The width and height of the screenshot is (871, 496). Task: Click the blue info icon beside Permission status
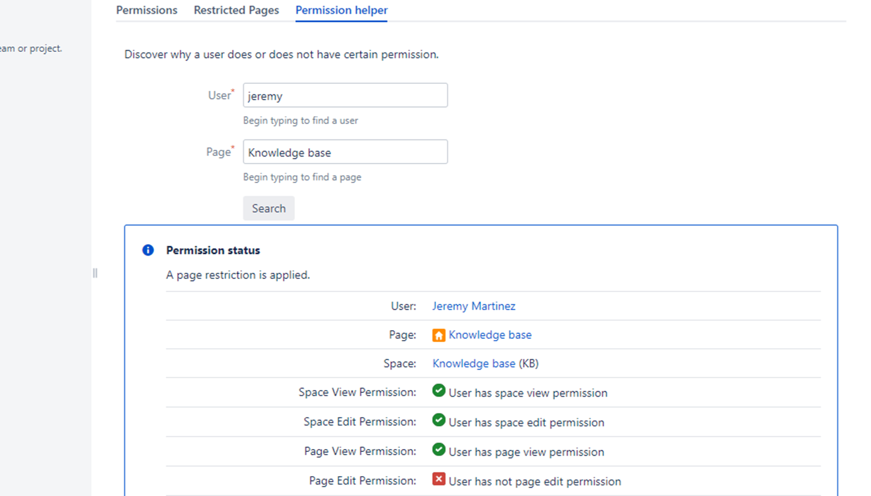148,250
